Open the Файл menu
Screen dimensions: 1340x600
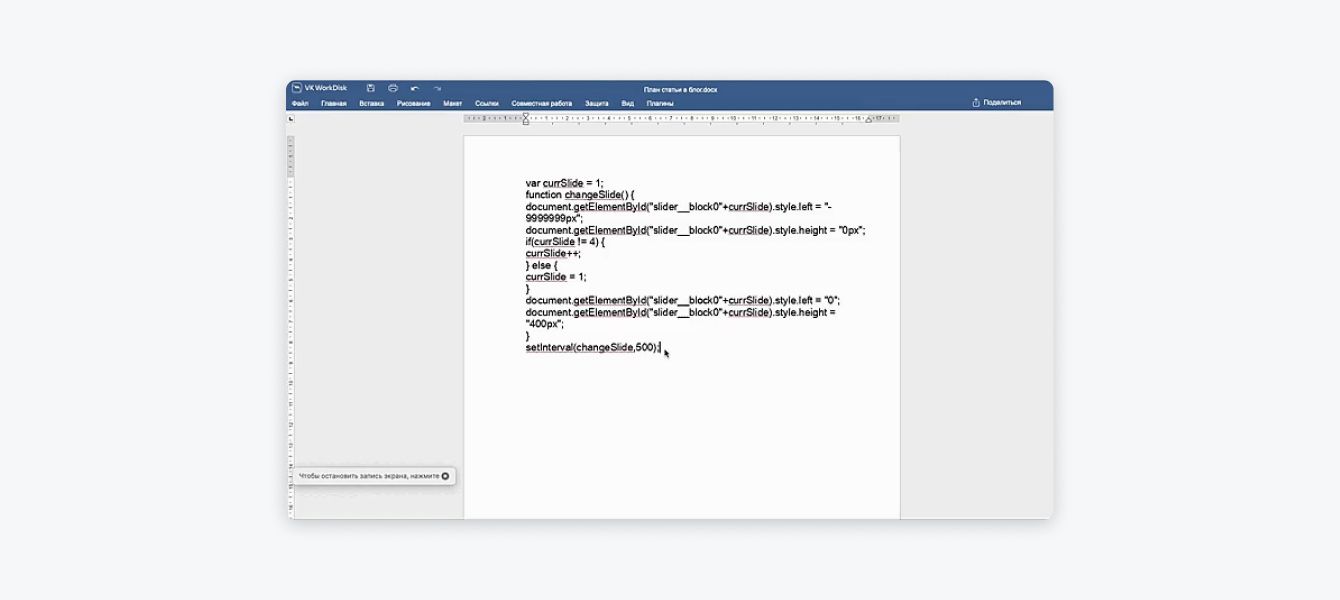click(300, 103)
